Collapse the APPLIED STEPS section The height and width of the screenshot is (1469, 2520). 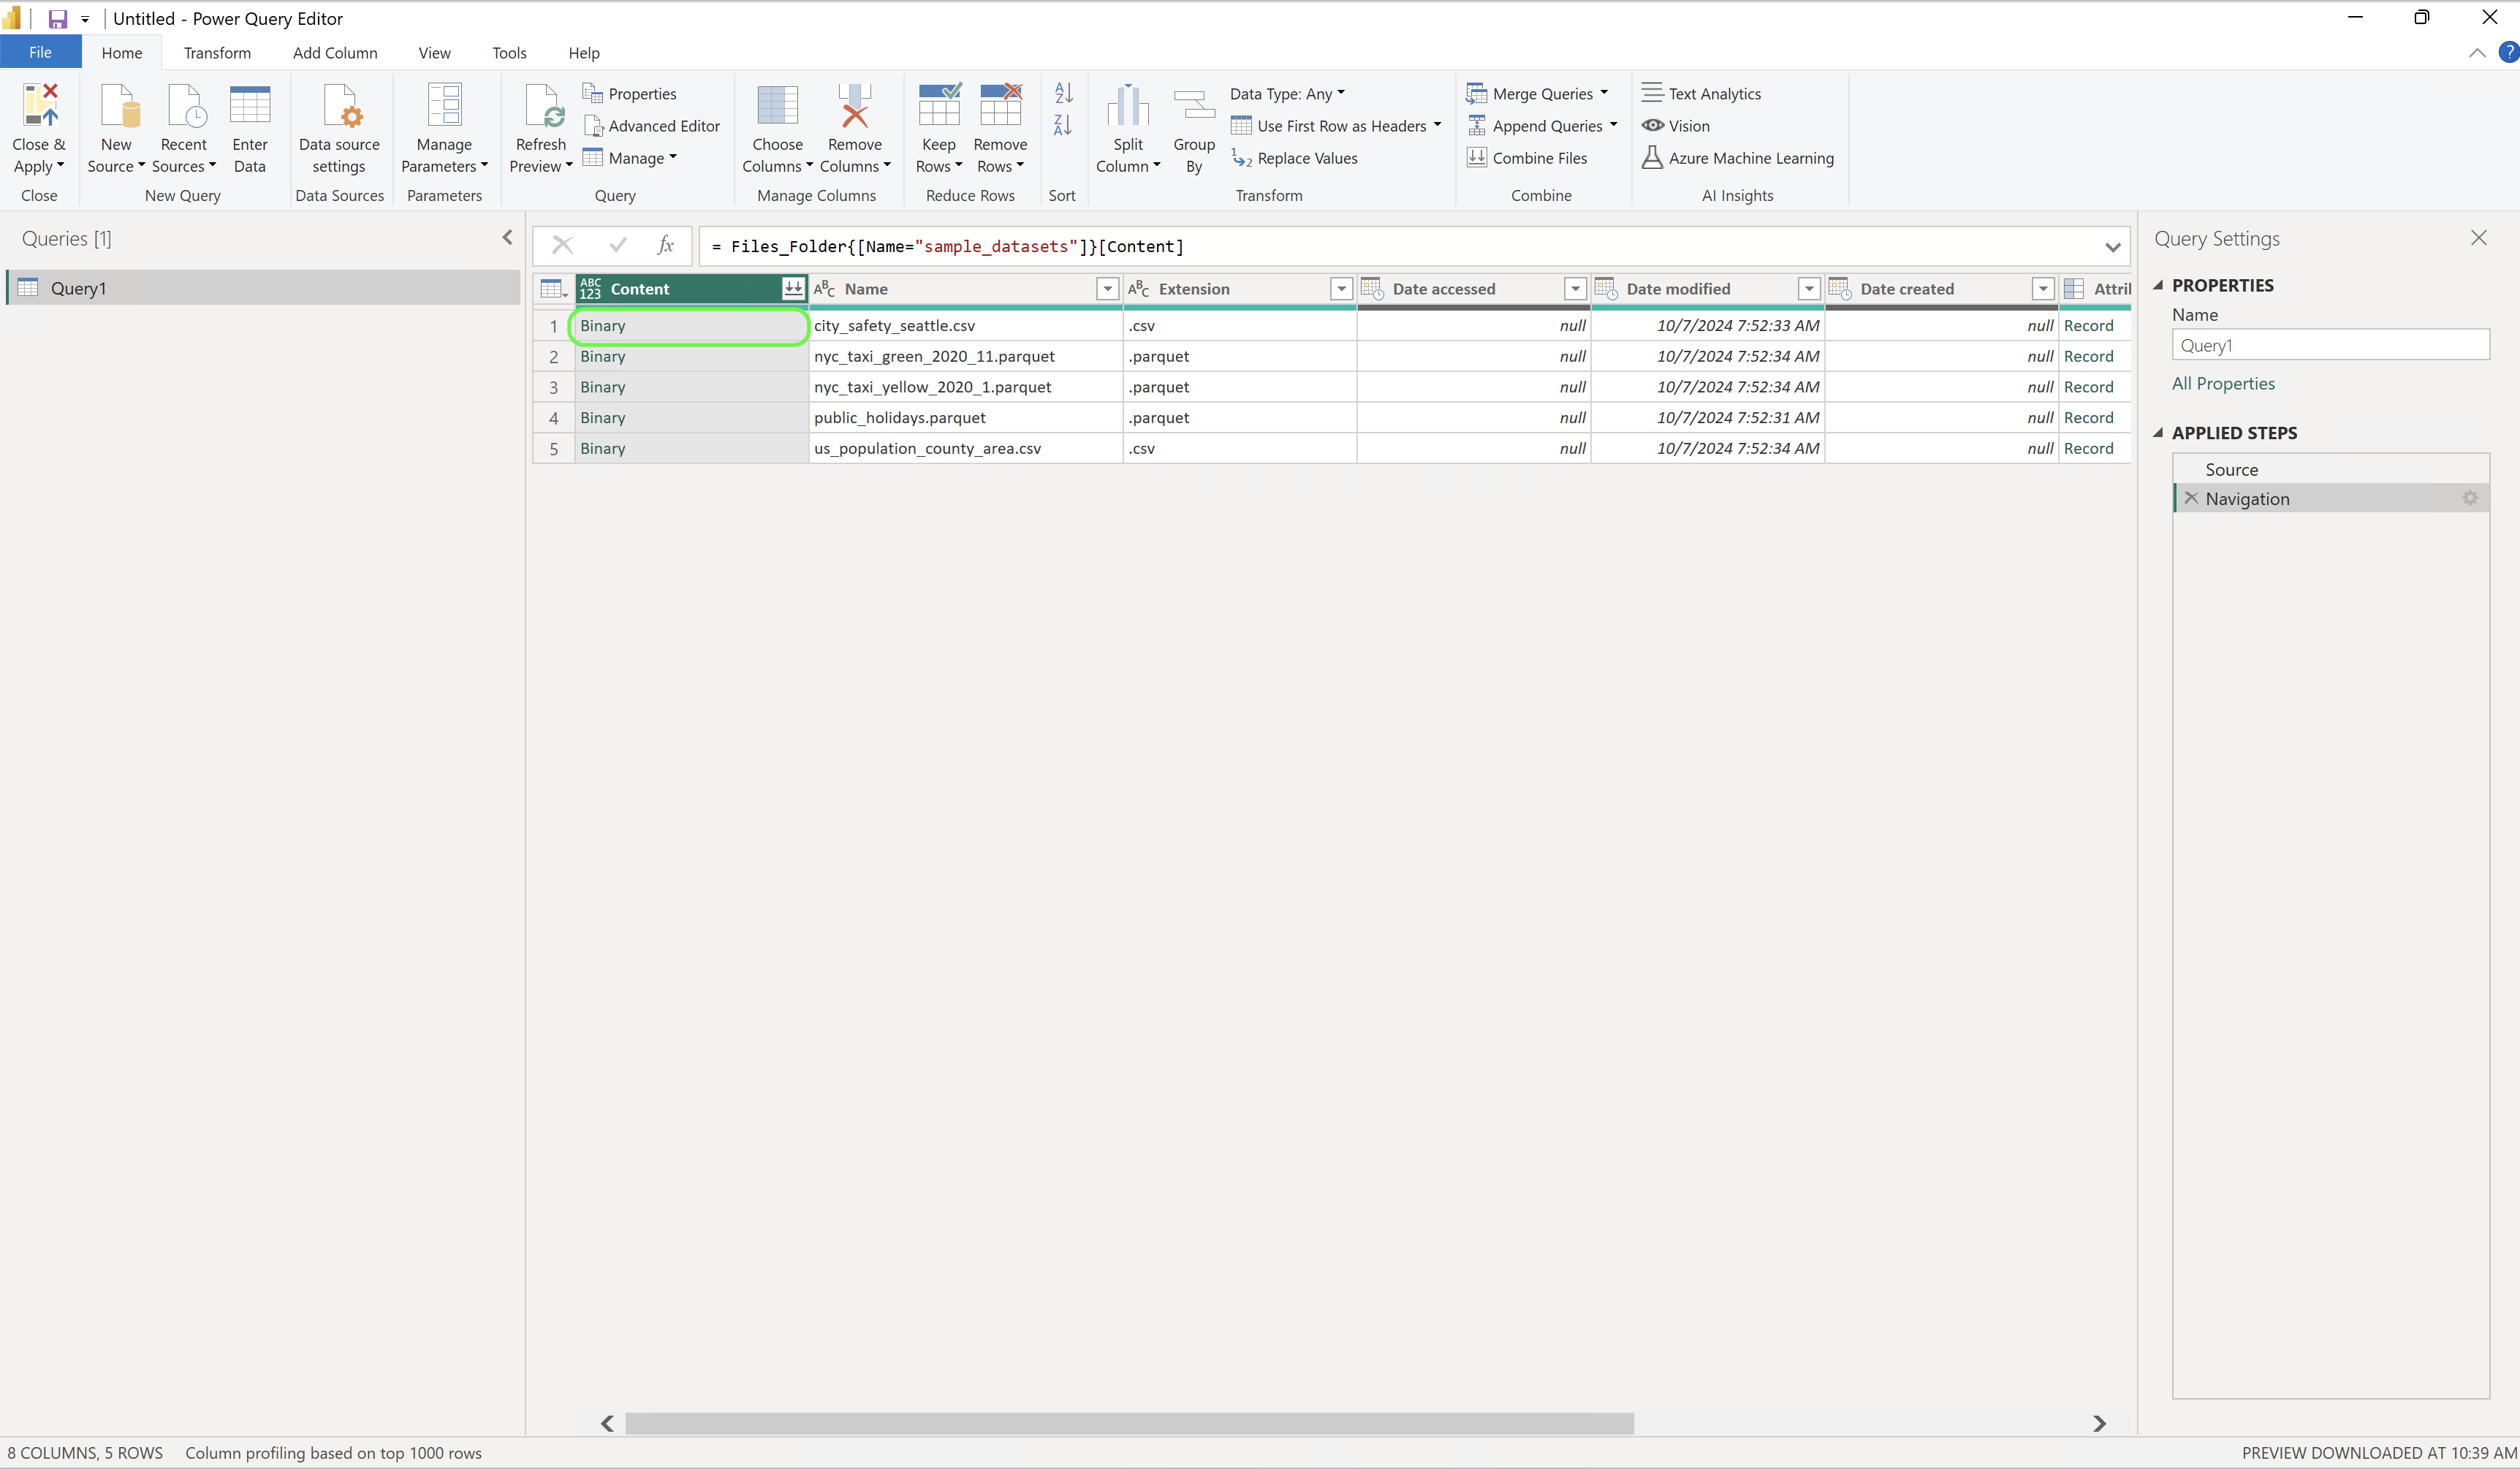click(x=2158, y=432)
